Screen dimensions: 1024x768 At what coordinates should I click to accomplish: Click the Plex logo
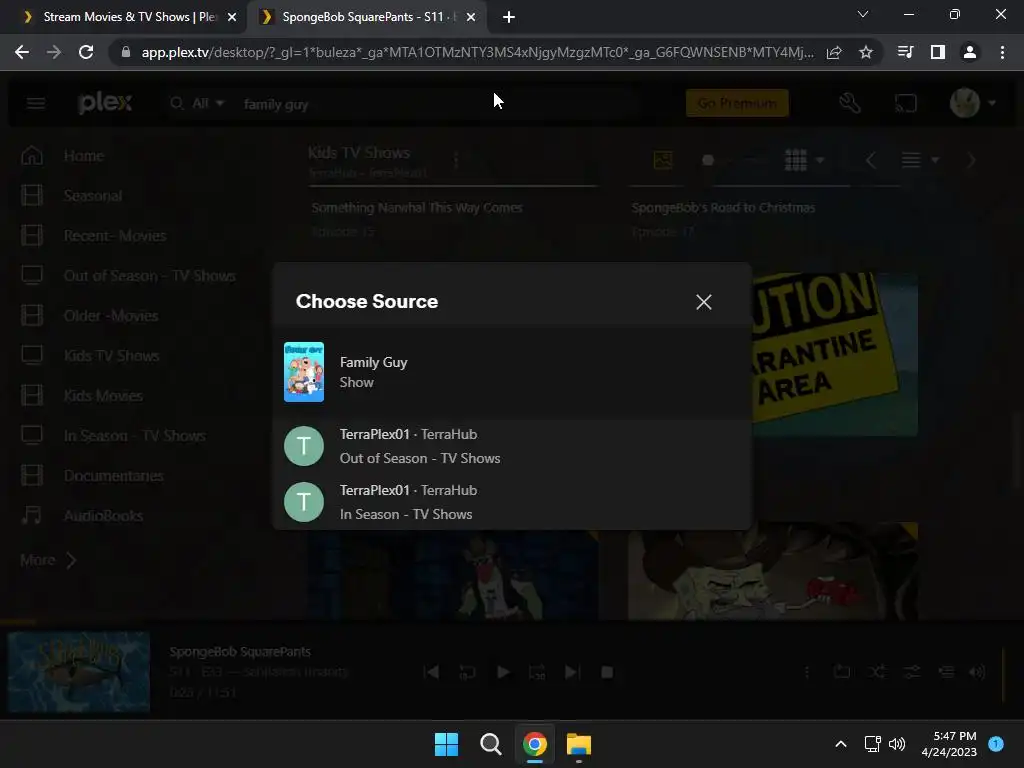105,103
